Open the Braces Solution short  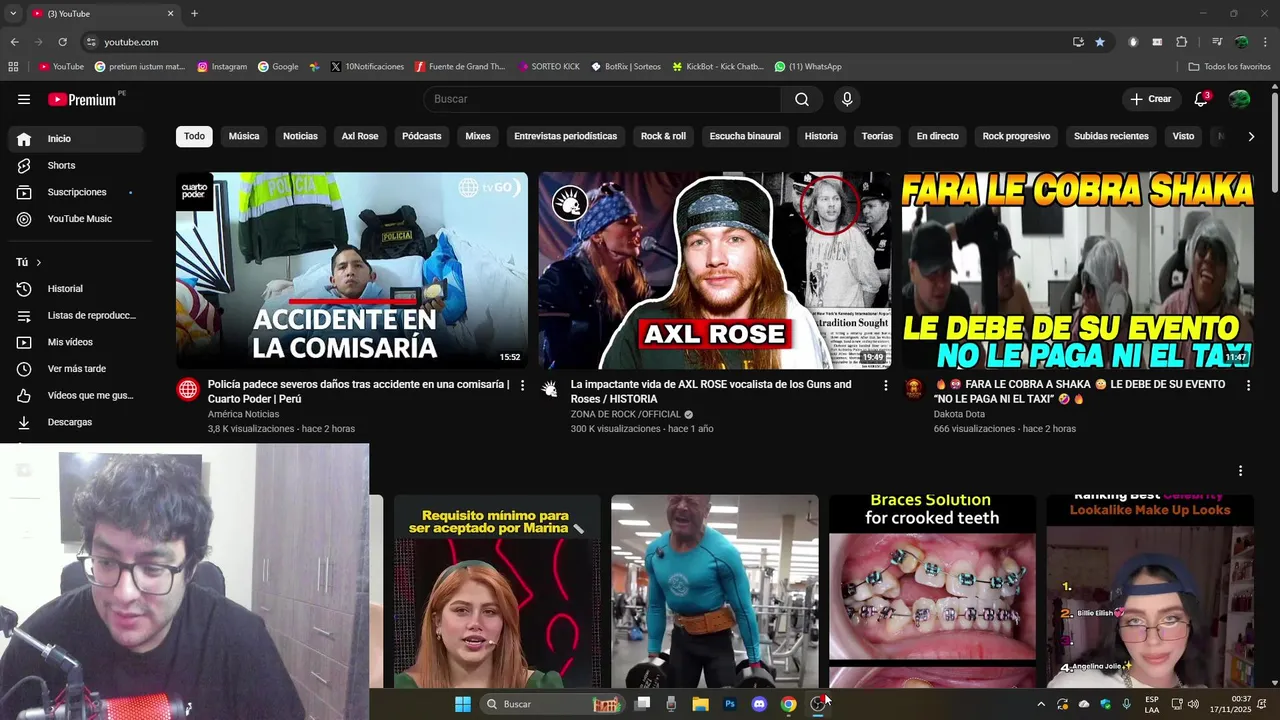(x=932, y=591)
